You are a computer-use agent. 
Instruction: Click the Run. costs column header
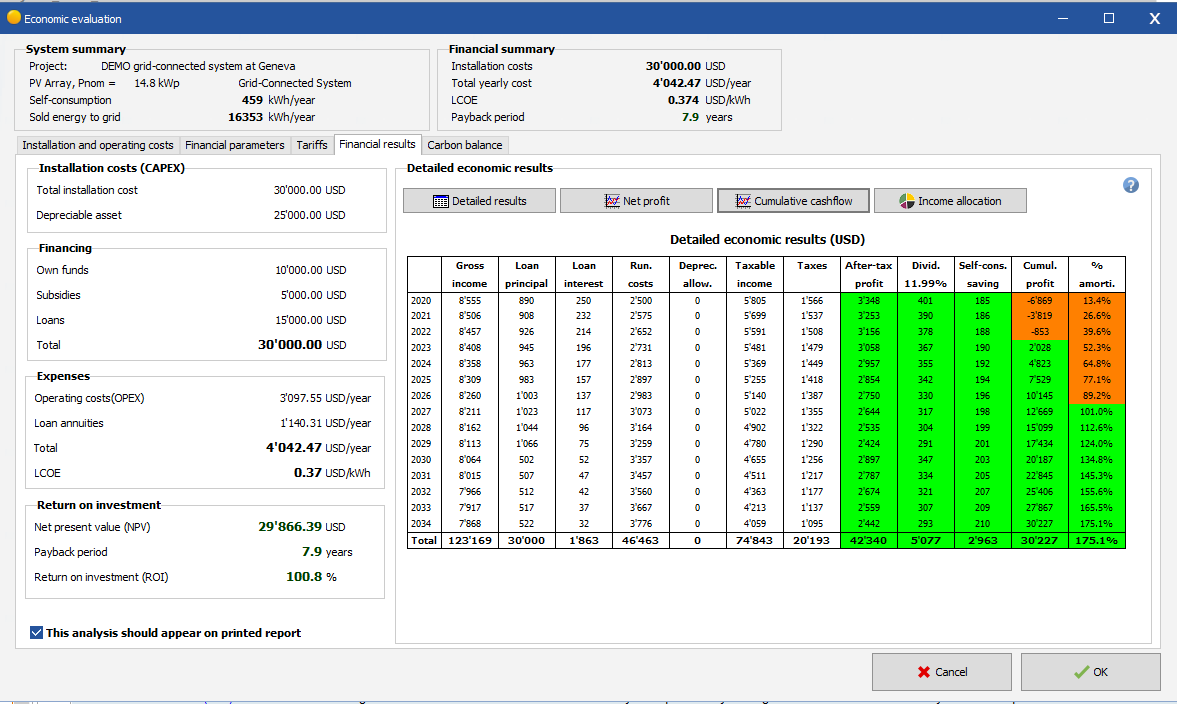[640, 275]
